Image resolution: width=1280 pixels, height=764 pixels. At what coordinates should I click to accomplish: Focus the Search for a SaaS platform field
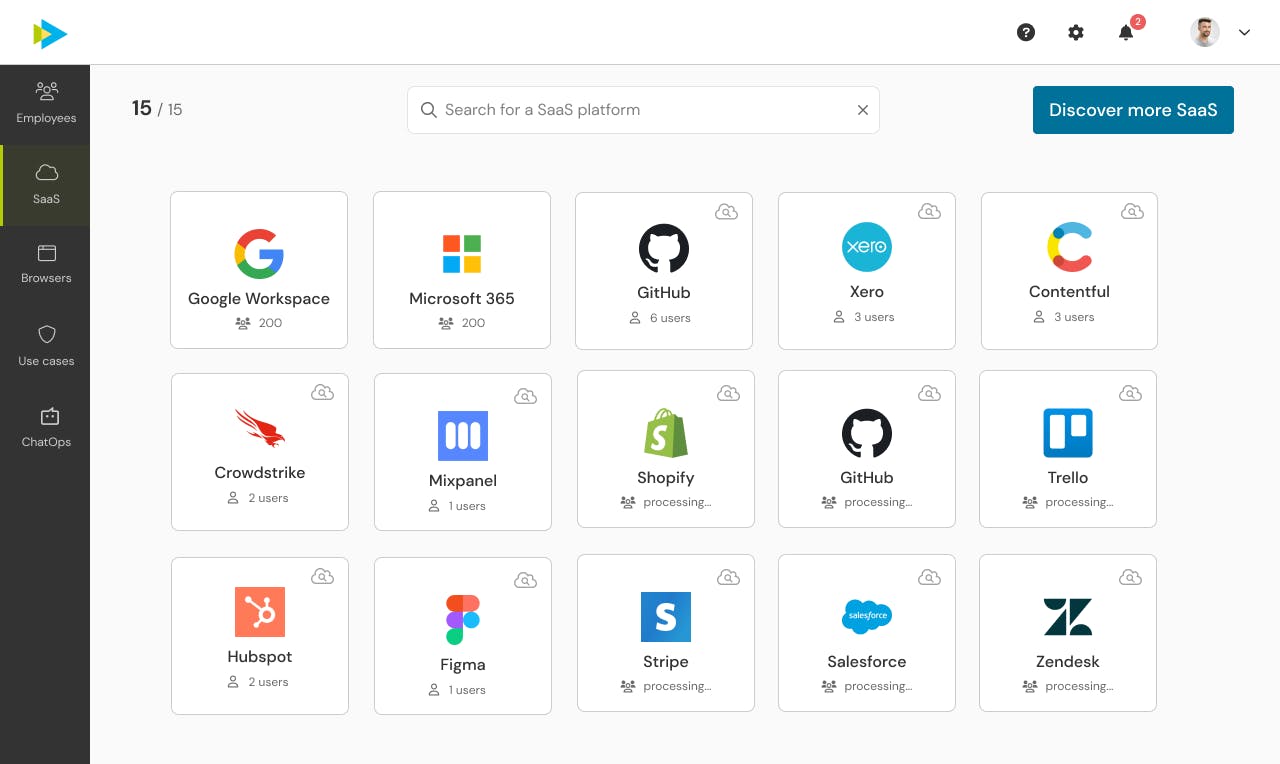640,110
